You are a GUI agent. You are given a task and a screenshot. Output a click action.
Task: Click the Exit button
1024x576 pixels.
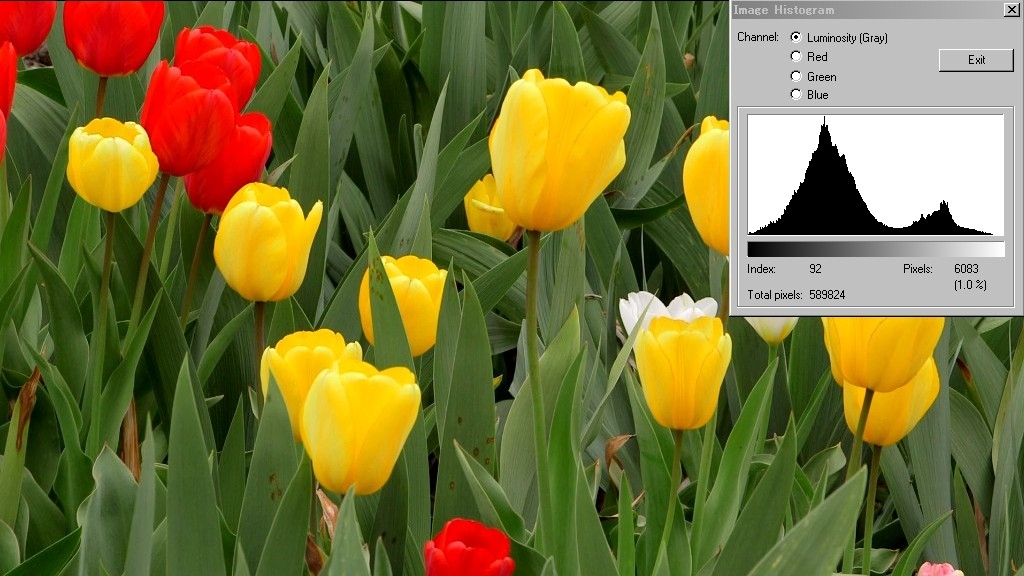(x=976, y=59)
